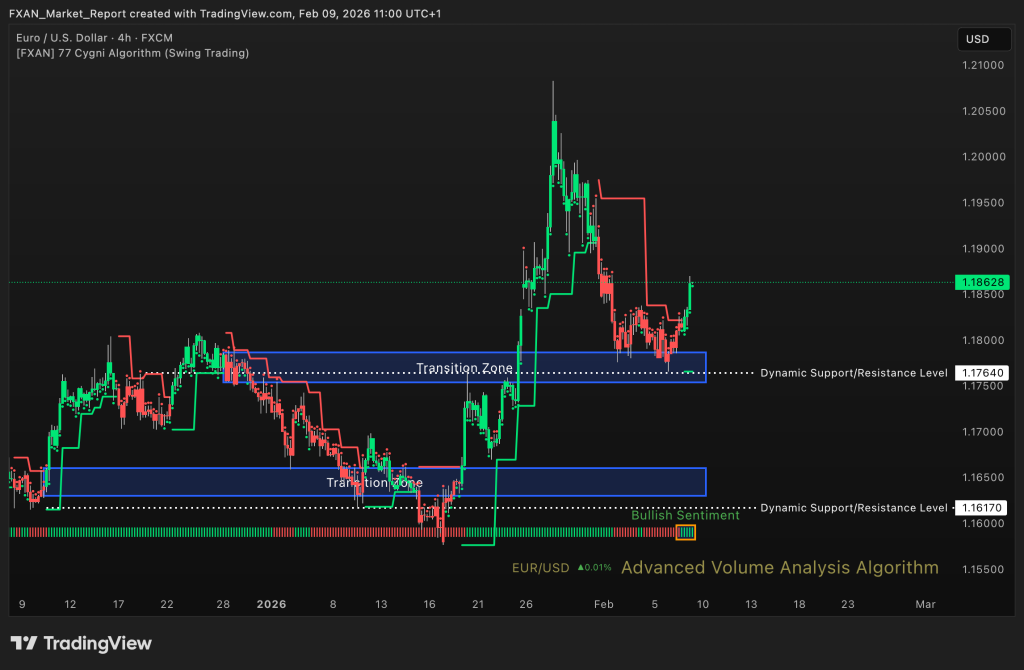
Task: Select the lower Transition Zone rectangle label
Action: 374,483
